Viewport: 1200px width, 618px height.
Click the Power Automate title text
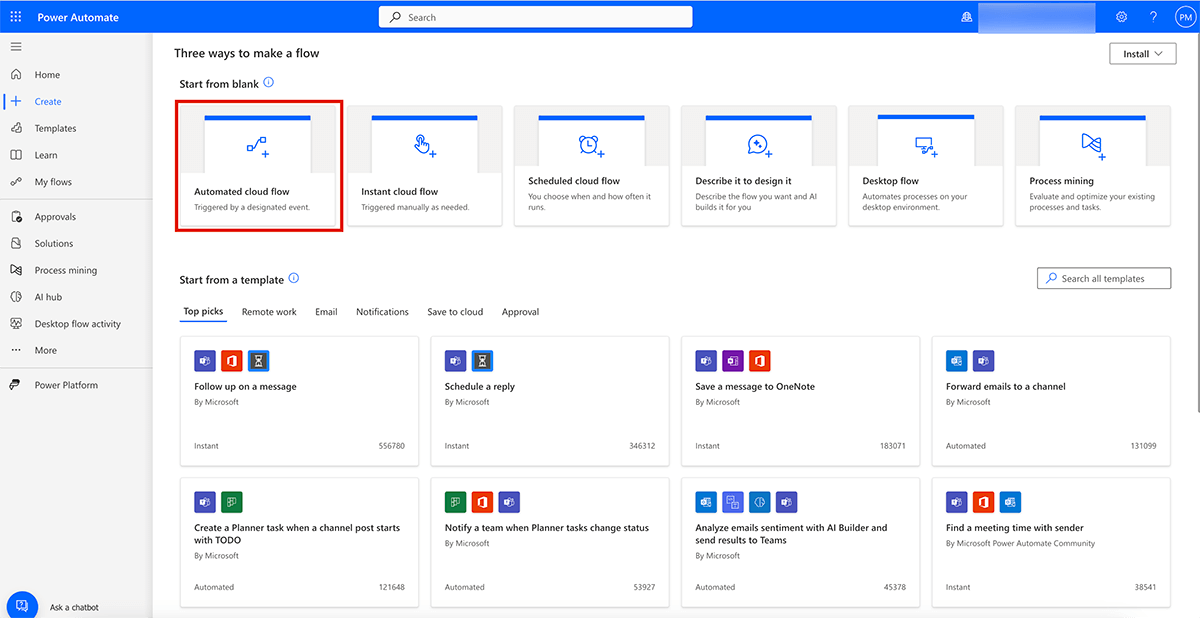point(76,17)
